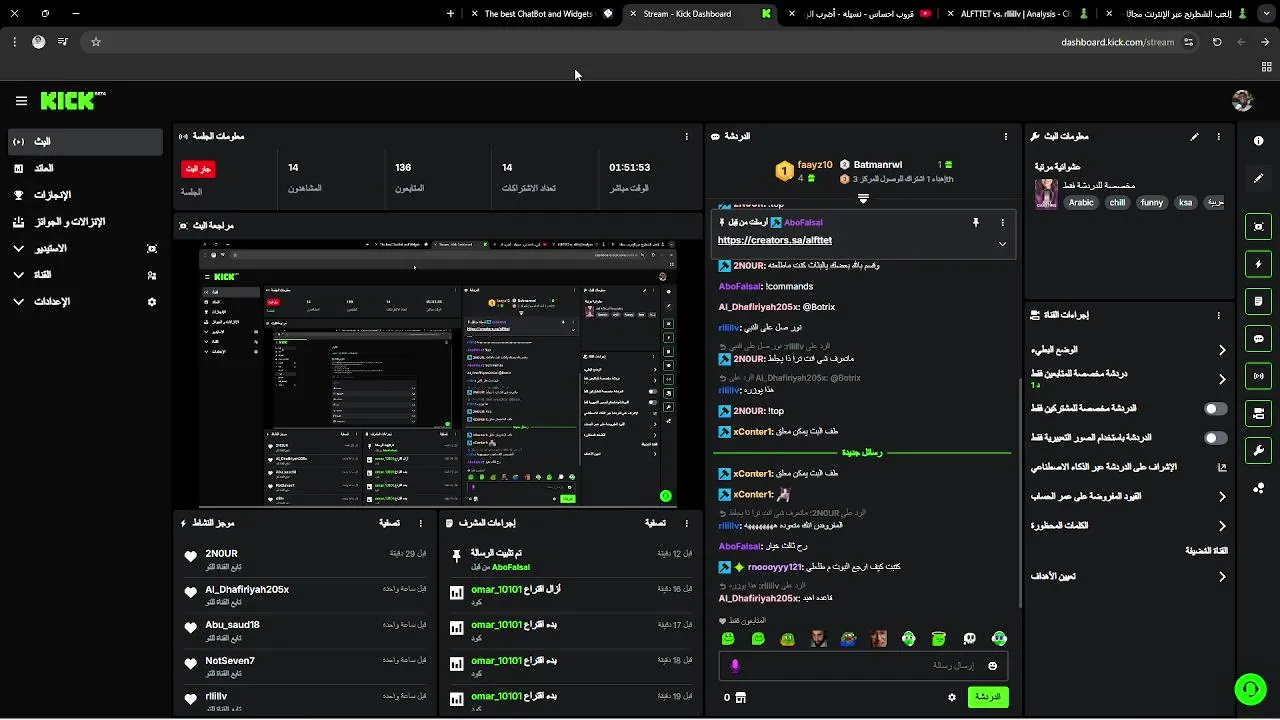Screen dimensions: 1280x720
Task: Edit stream info with the pencil icon
Action: [1194, 136]
